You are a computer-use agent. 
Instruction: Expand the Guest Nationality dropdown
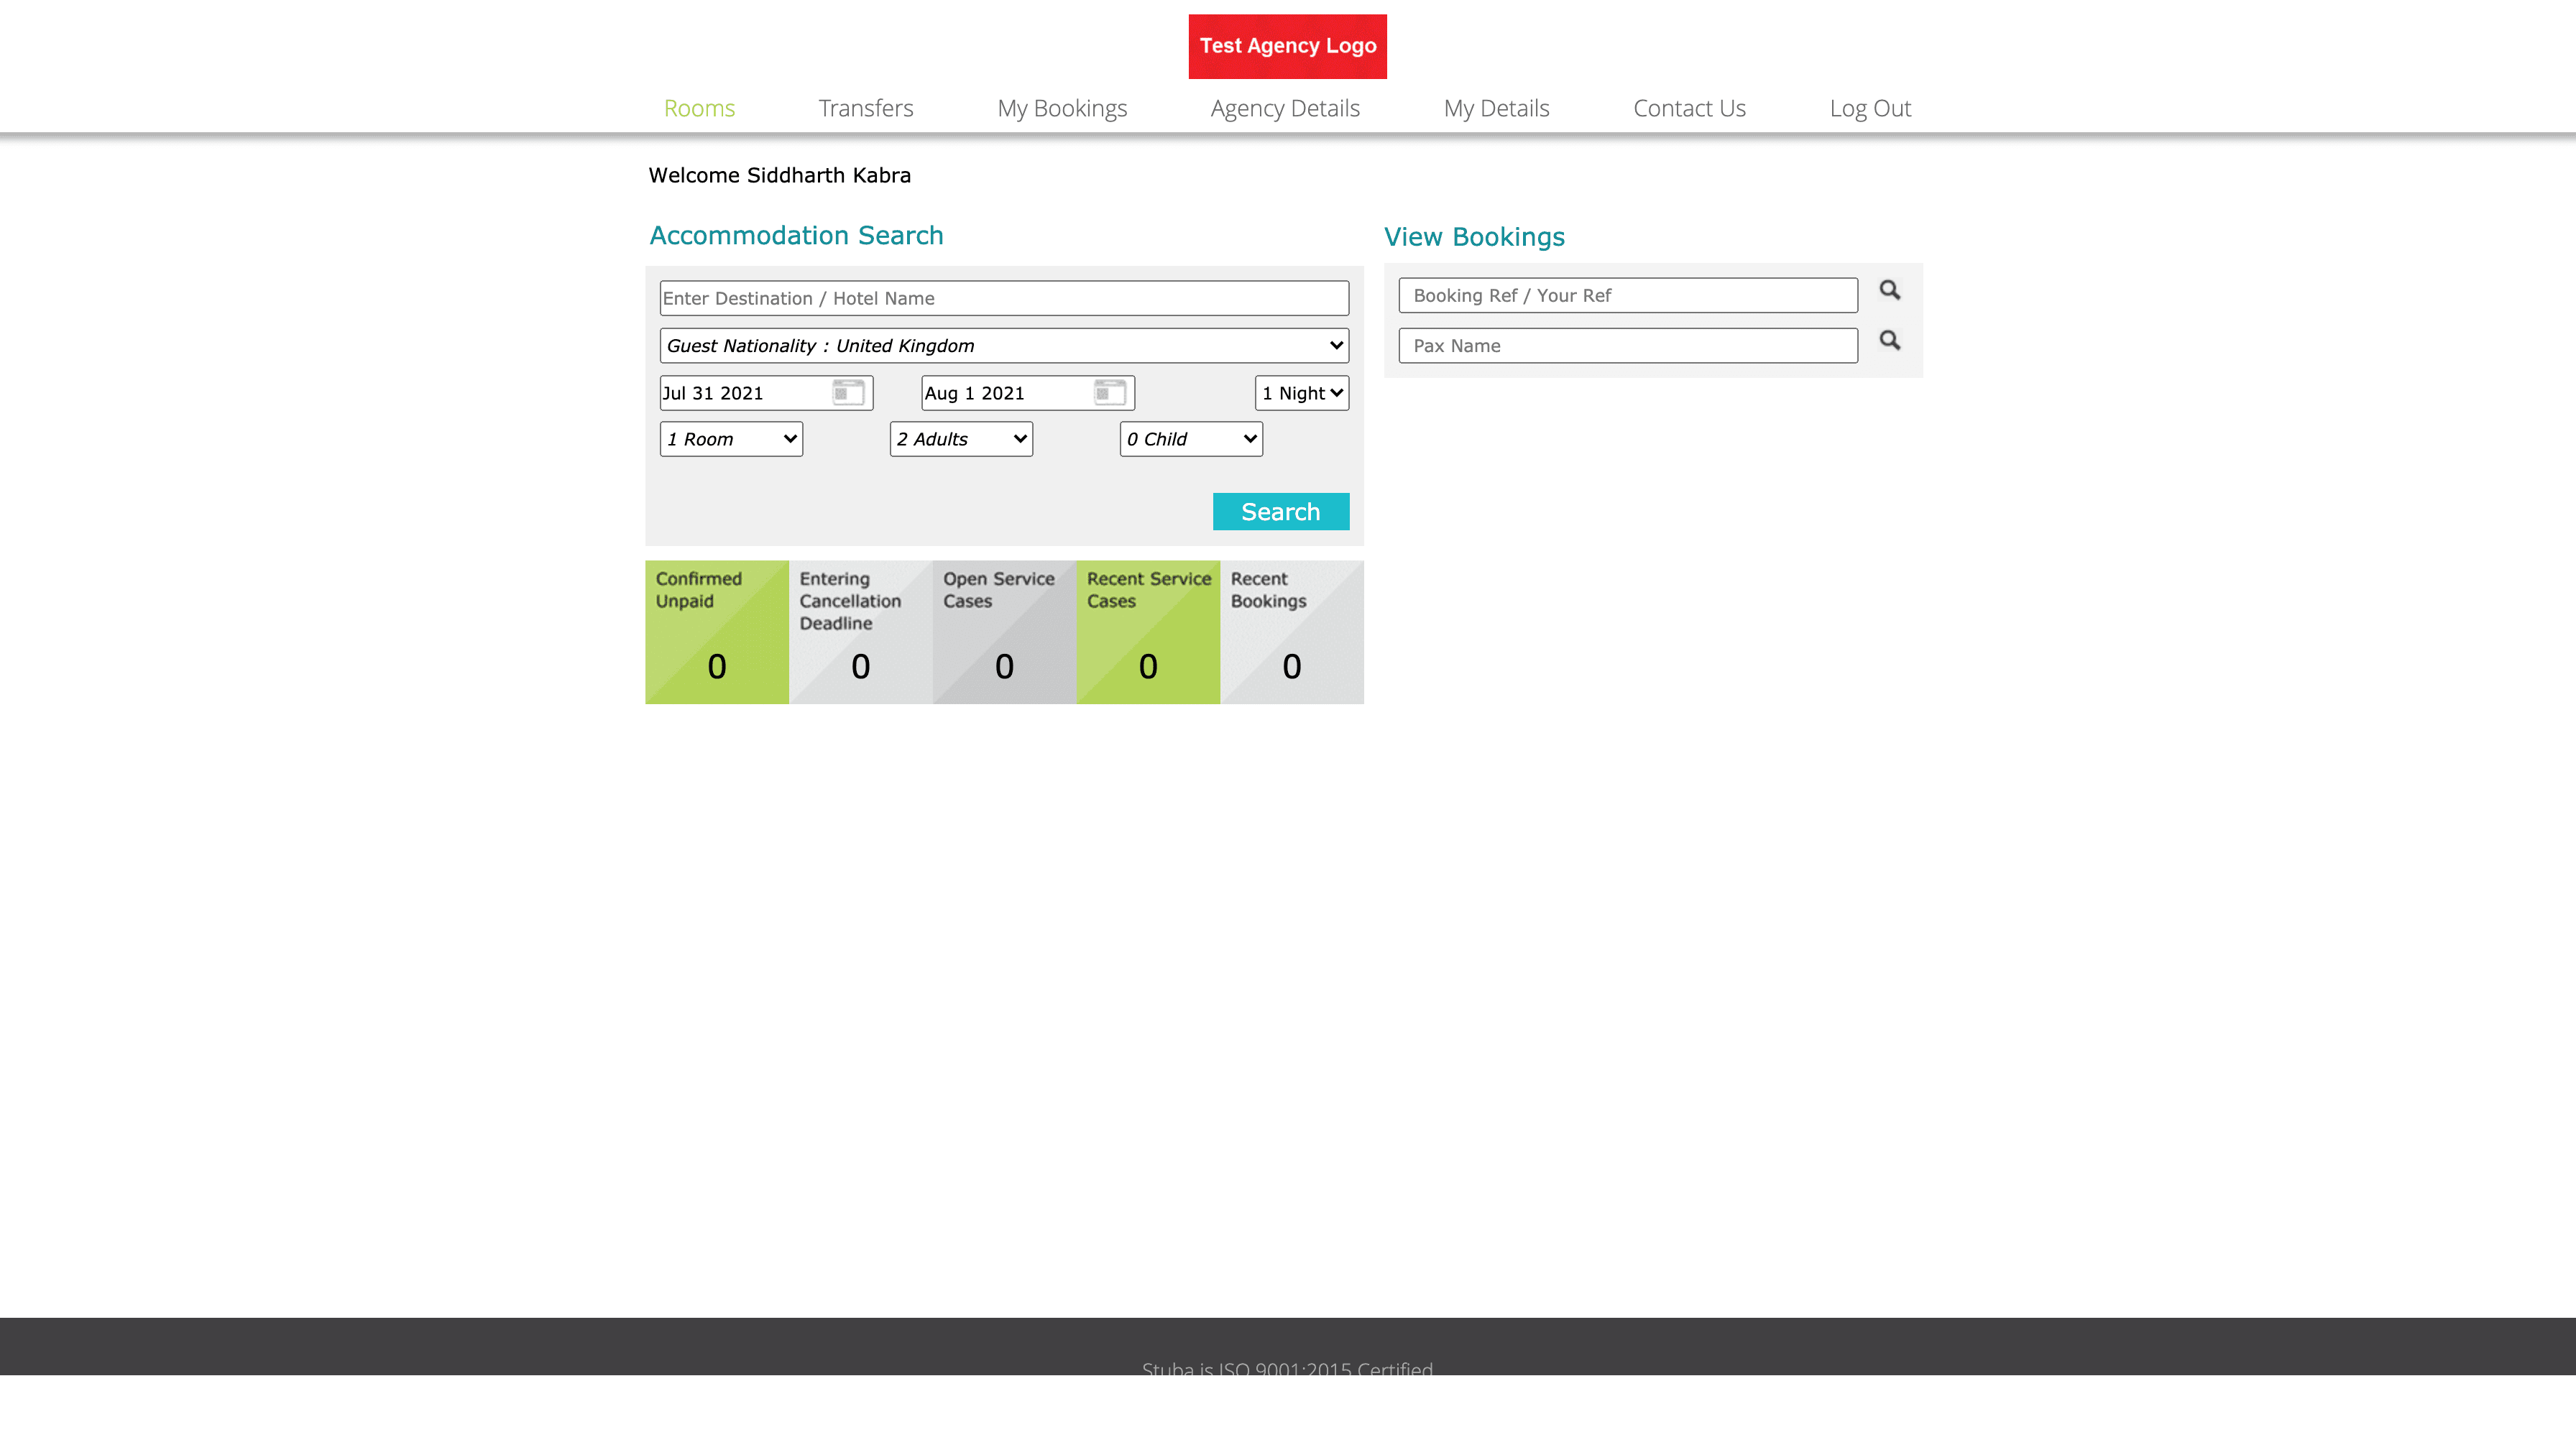click(x=1004, y=346)
